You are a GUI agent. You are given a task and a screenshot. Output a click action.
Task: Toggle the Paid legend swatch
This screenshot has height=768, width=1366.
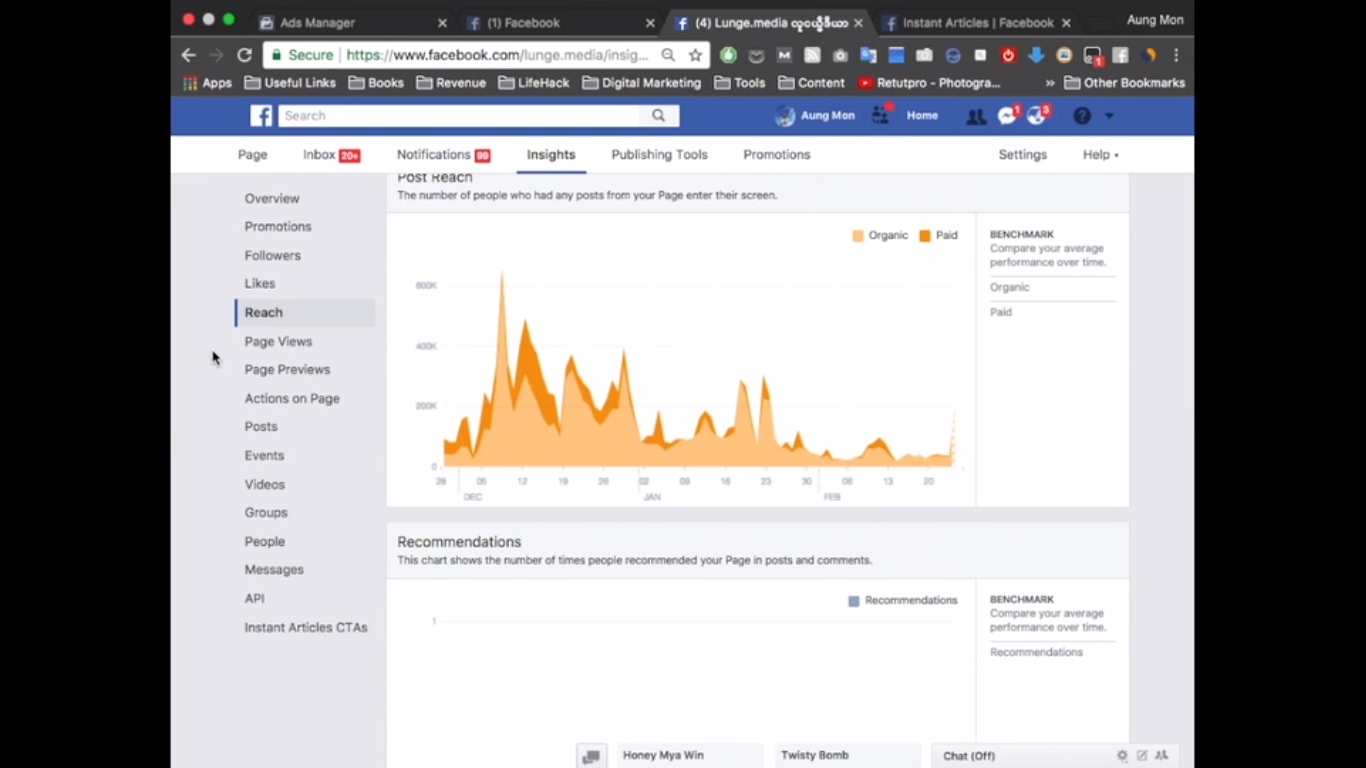(925, 236)
